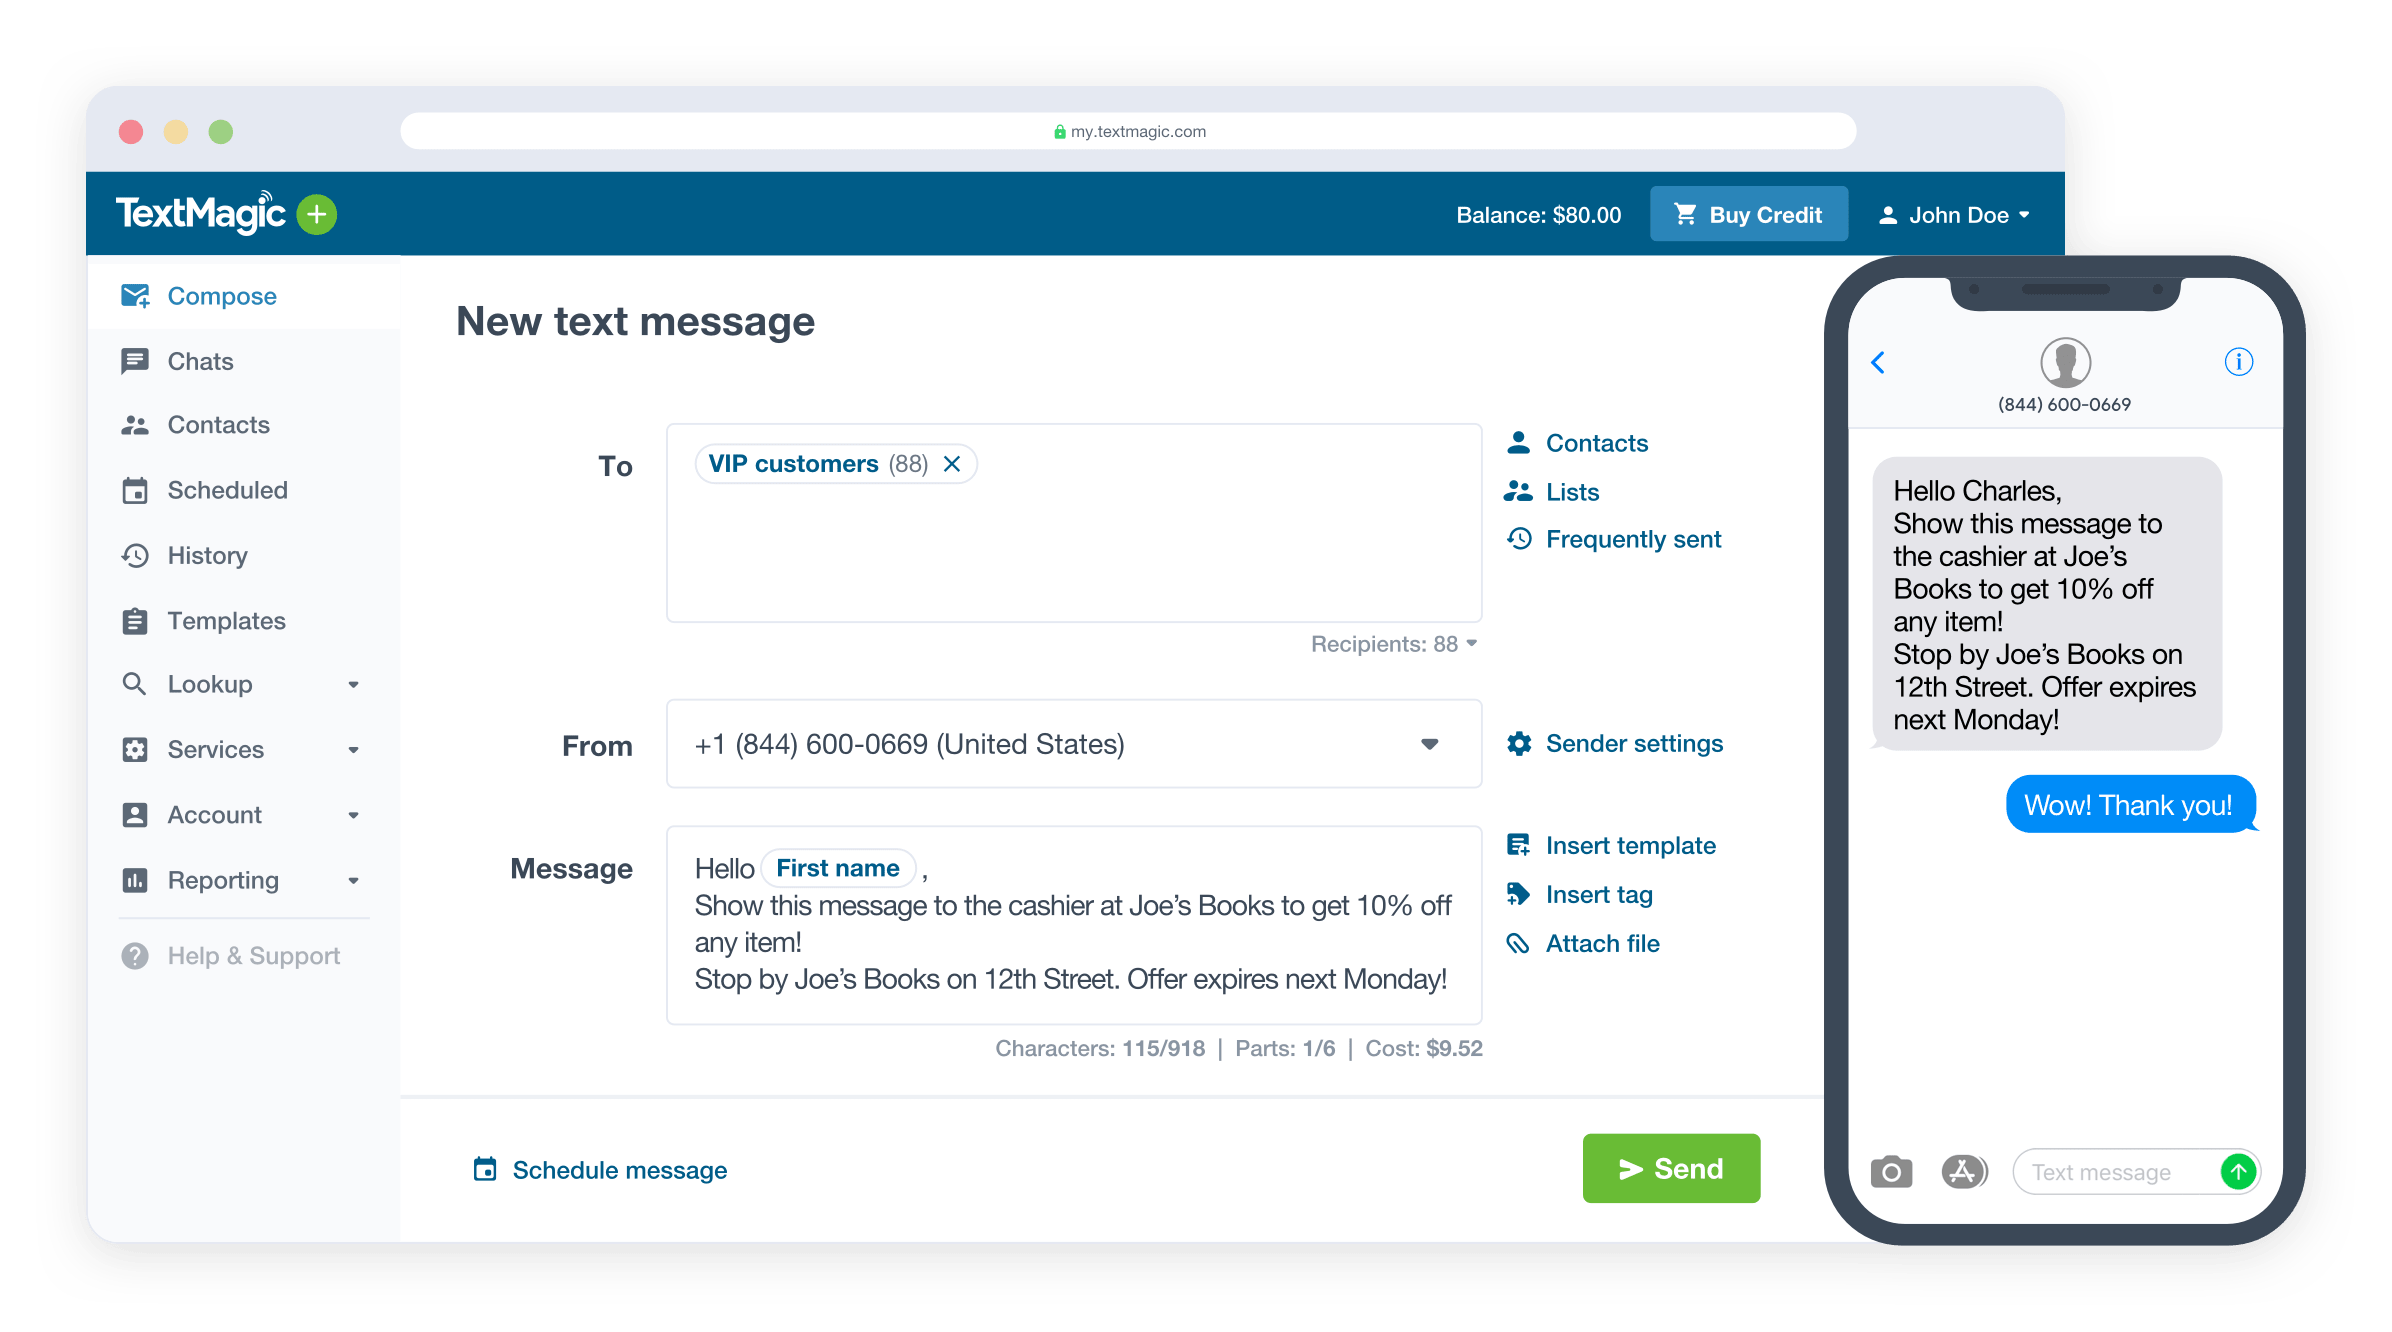This screenshot has height=1332, width=2392.
Task: Expand the Reporting submenu arrow
Action: tap(353, 881)
